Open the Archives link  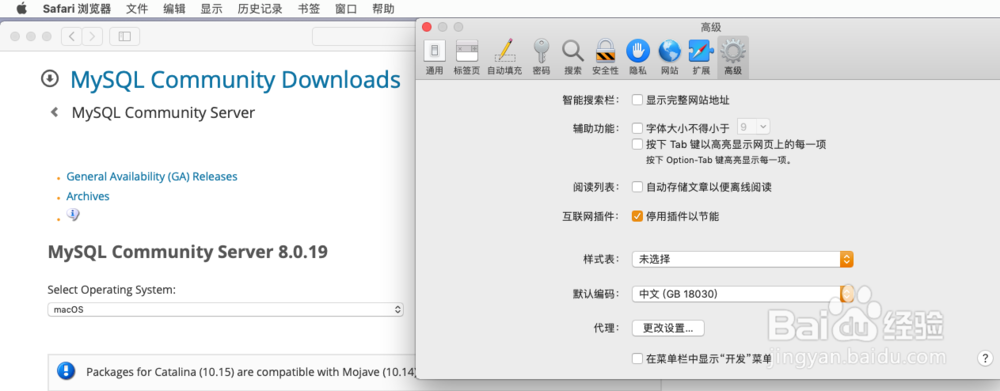(x=88, y=196)
